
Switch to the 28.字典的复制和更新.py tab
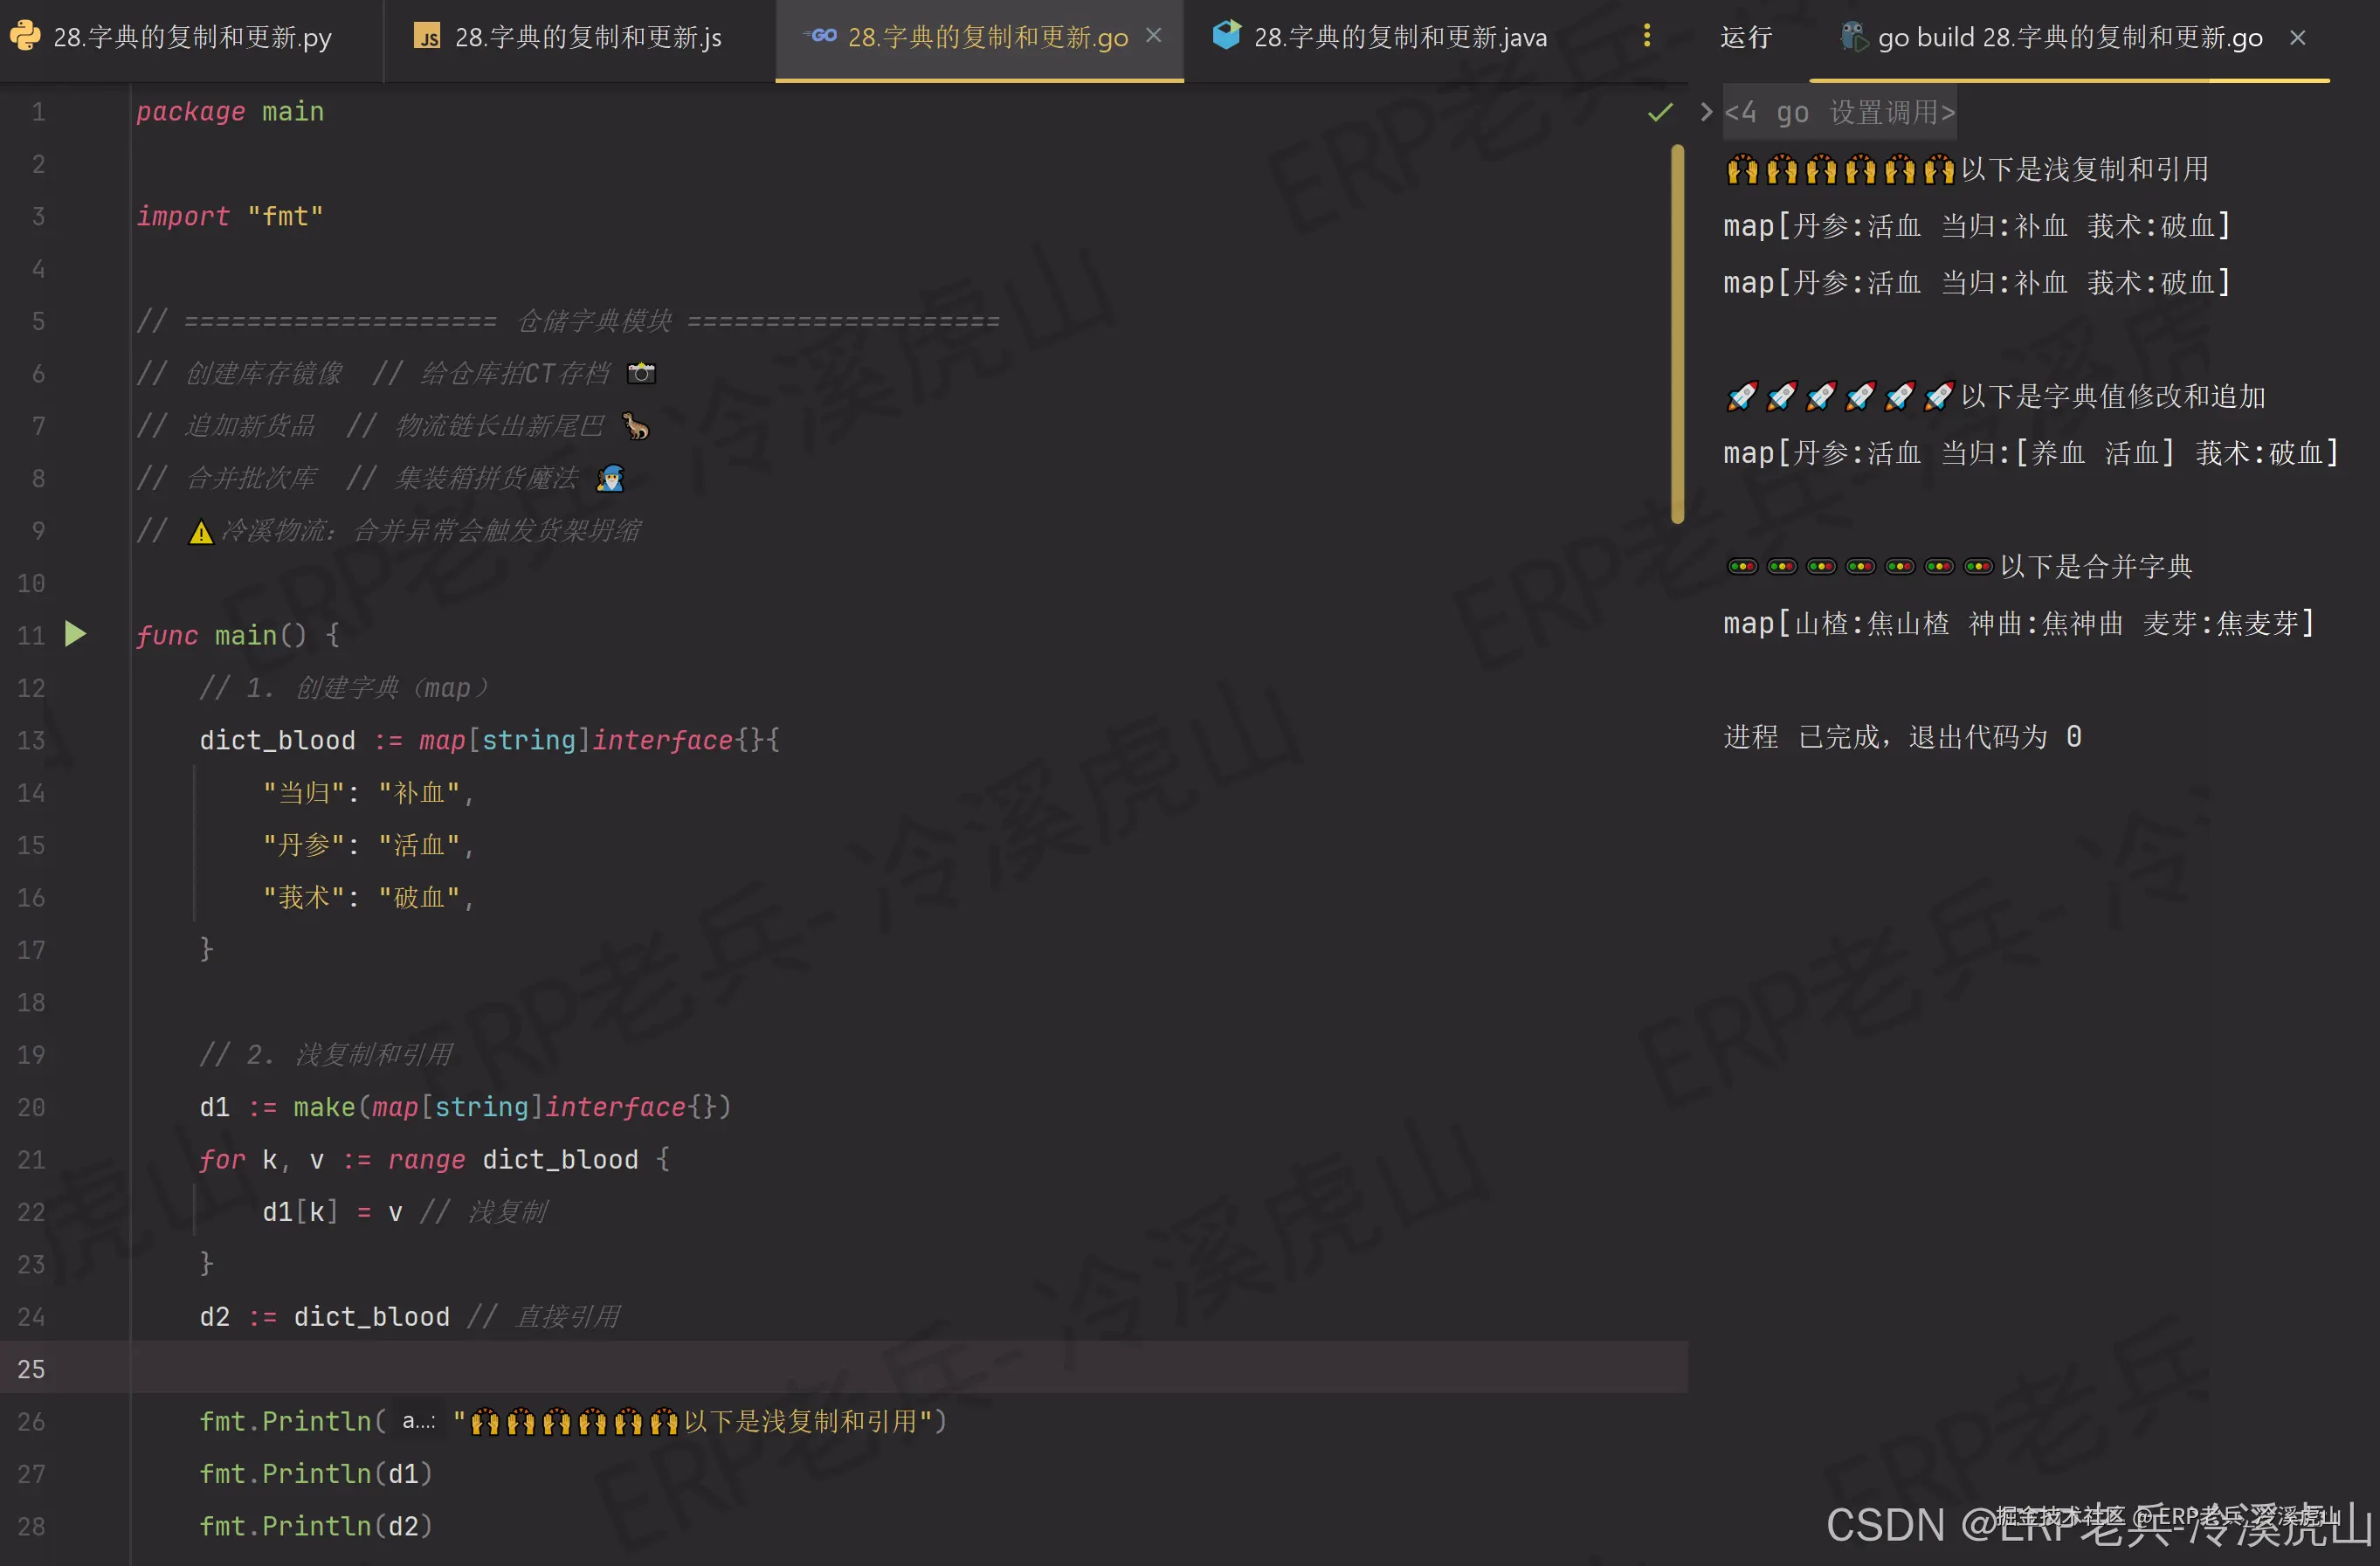coord(192,38)
